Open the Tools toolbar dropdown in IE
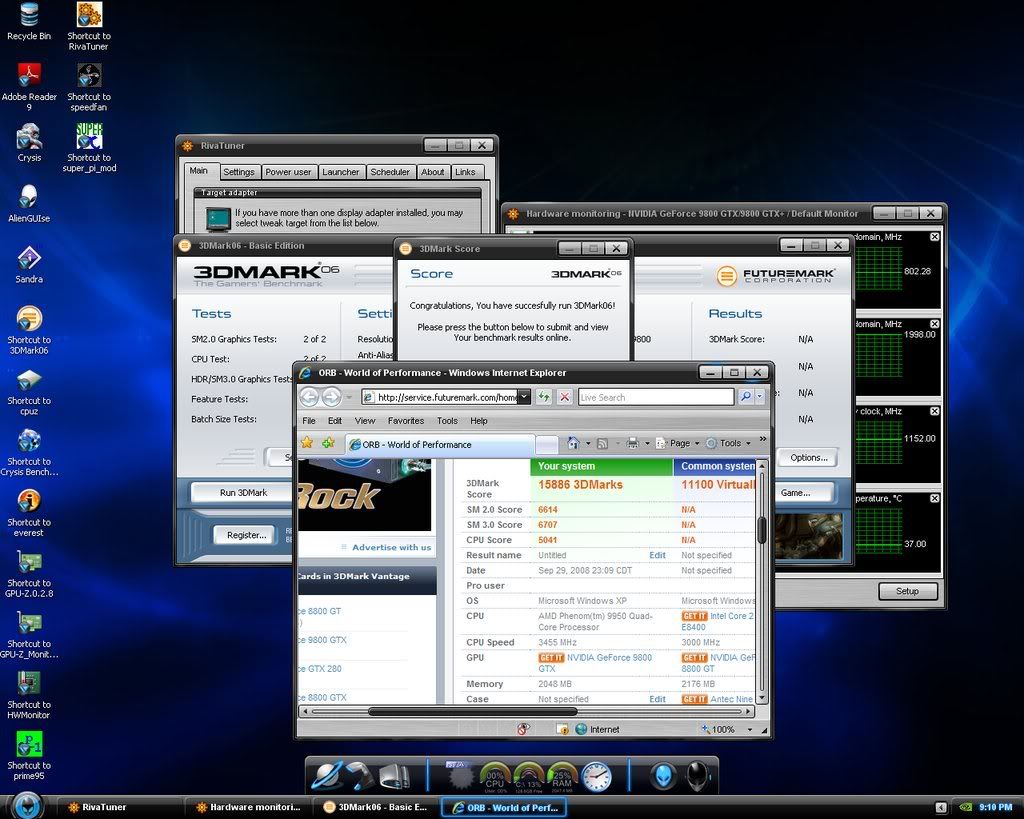 [728, 443]
